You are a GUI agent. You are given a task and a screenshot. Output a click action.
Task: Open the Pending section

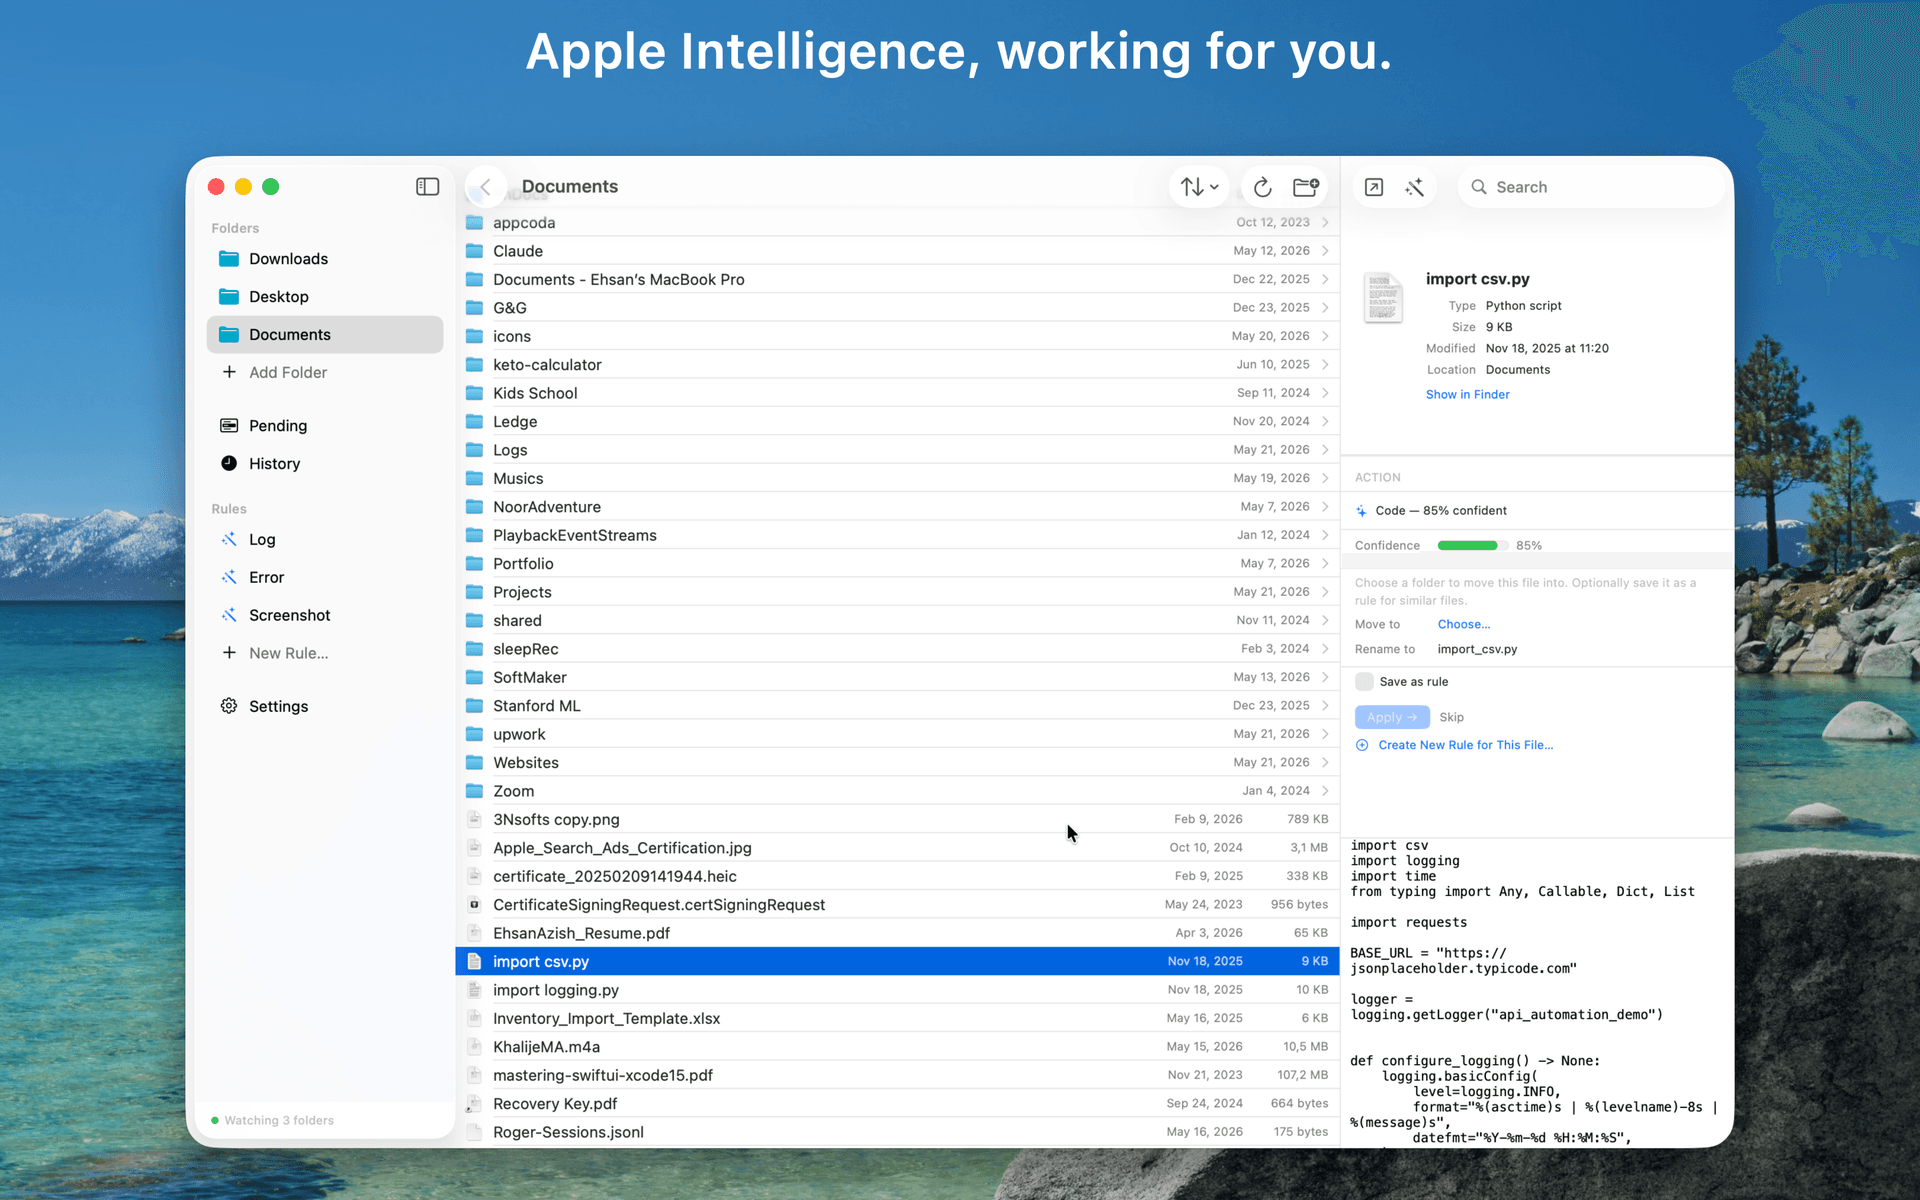coord(325,426)
